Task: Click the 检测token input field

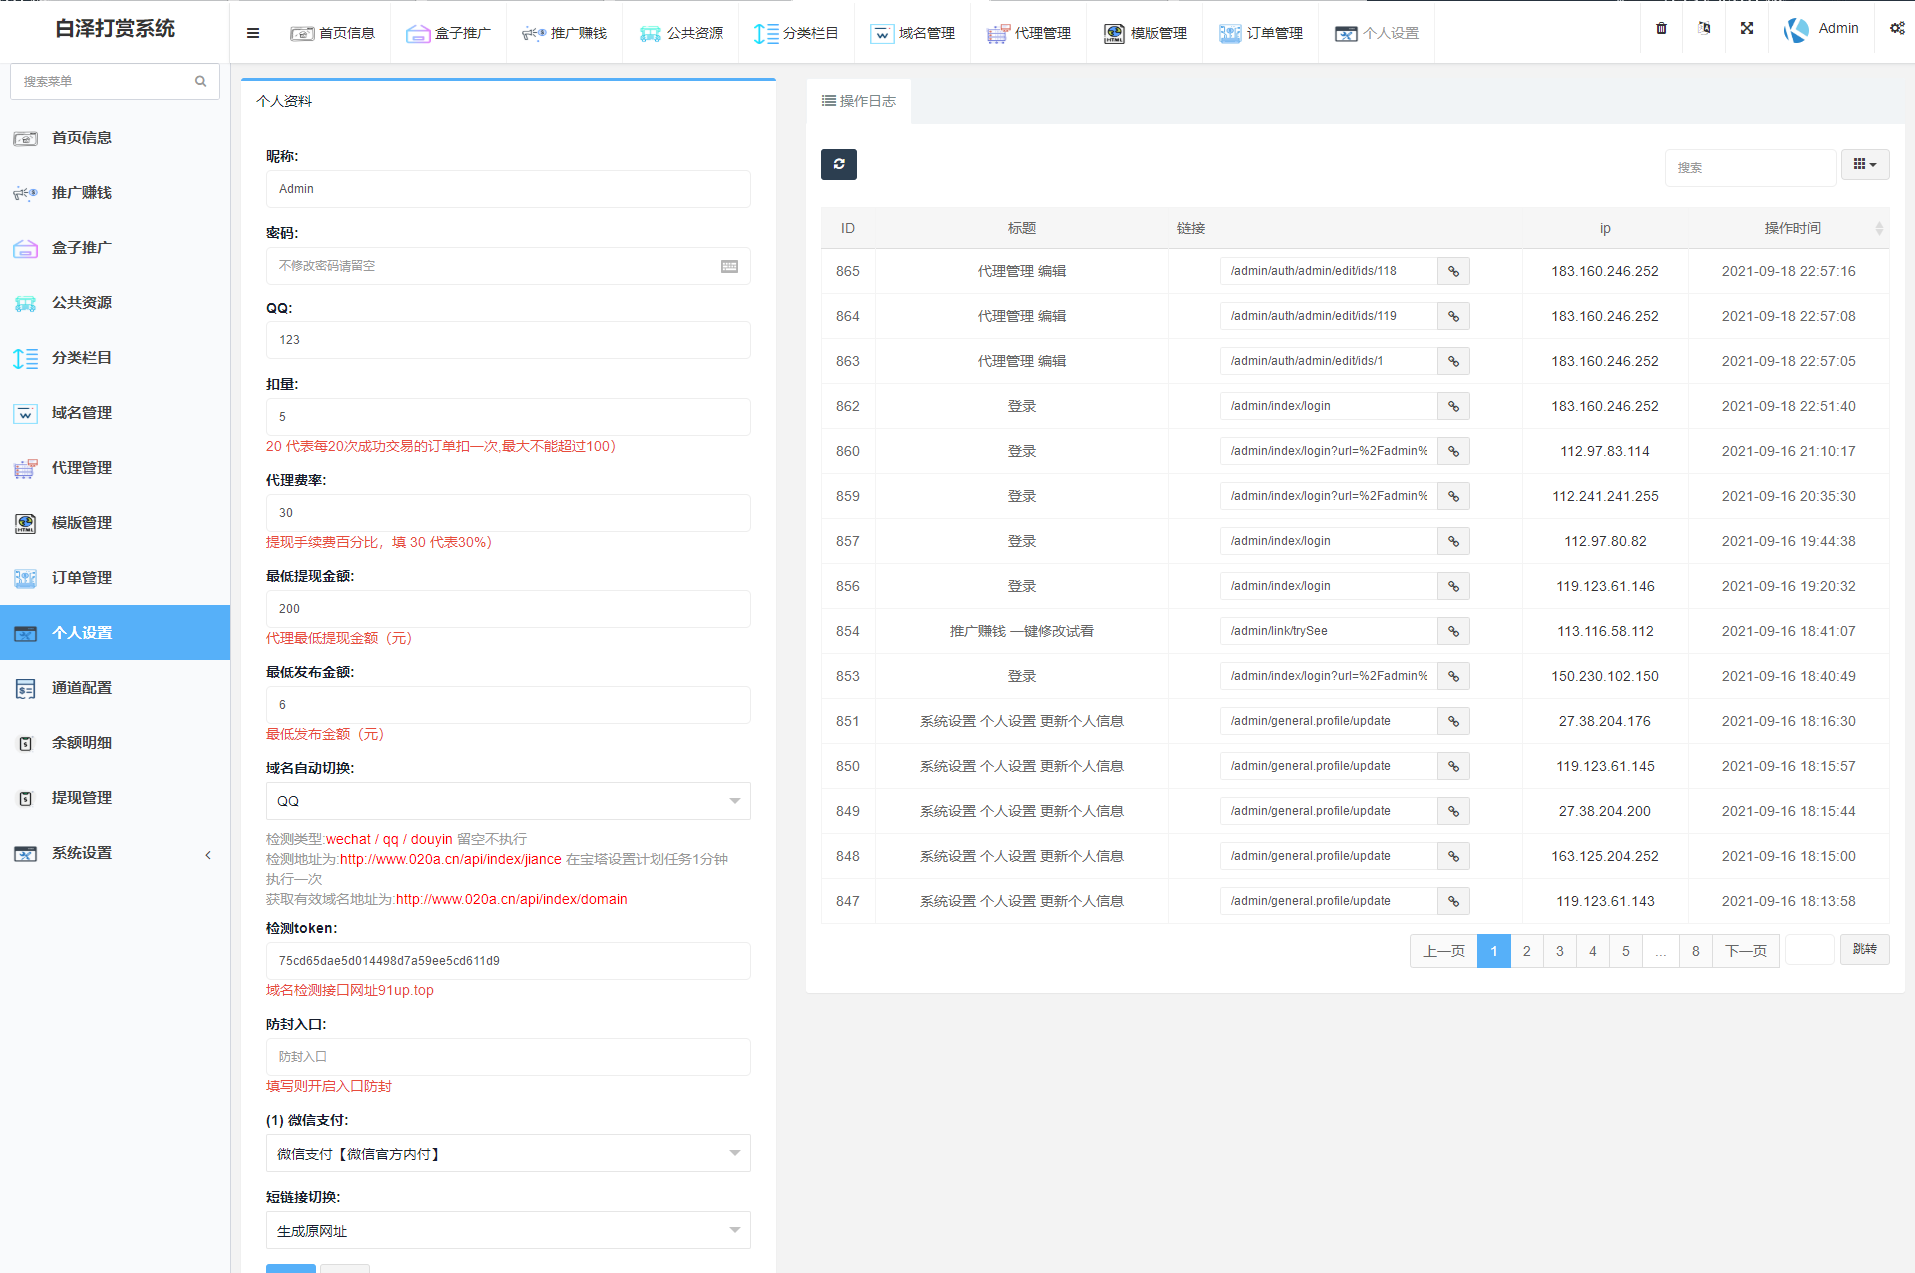Action: point(508,961)
